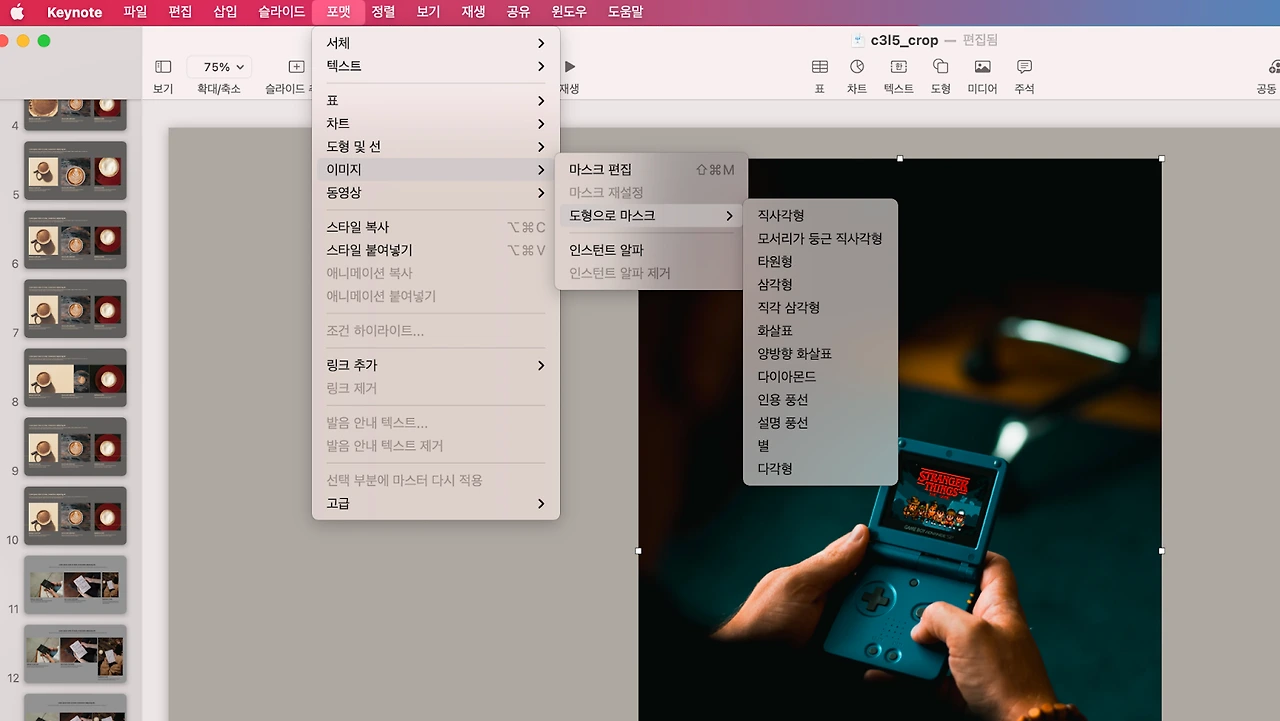
Task: Open the 공유 menu
Action: click(x=518, y=12)
